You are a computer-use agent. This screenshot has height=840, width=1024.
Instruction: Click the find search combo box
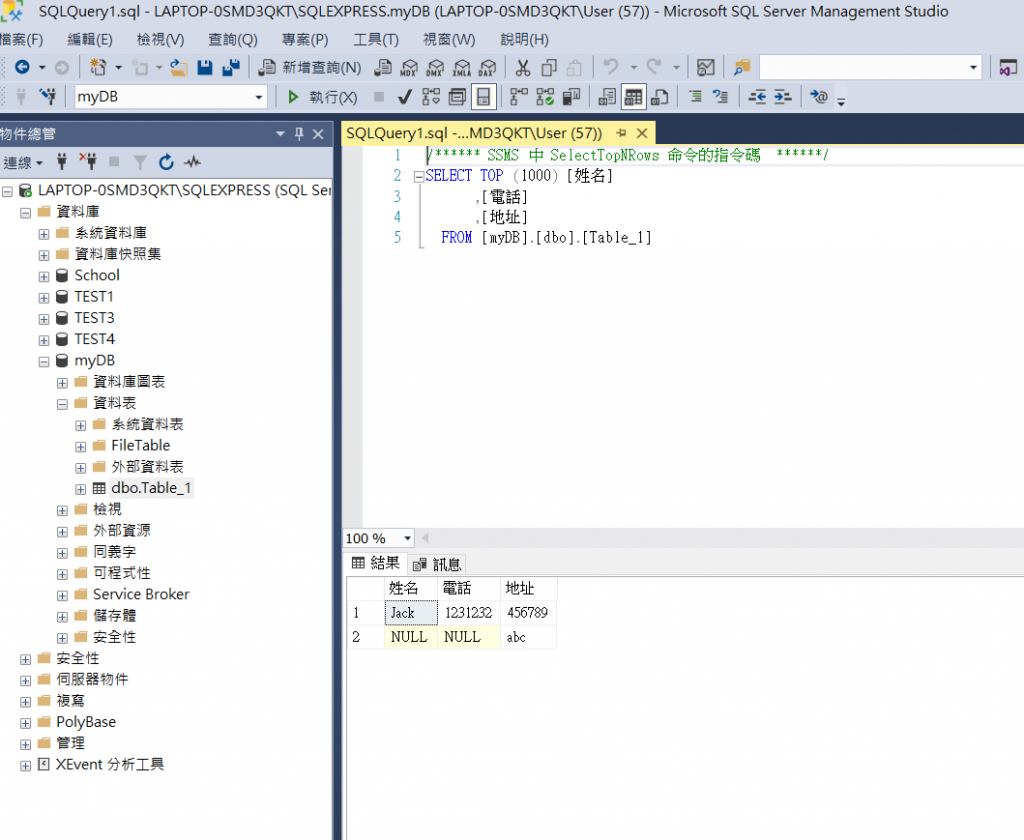pyautogui.click(x=871, y=67)
